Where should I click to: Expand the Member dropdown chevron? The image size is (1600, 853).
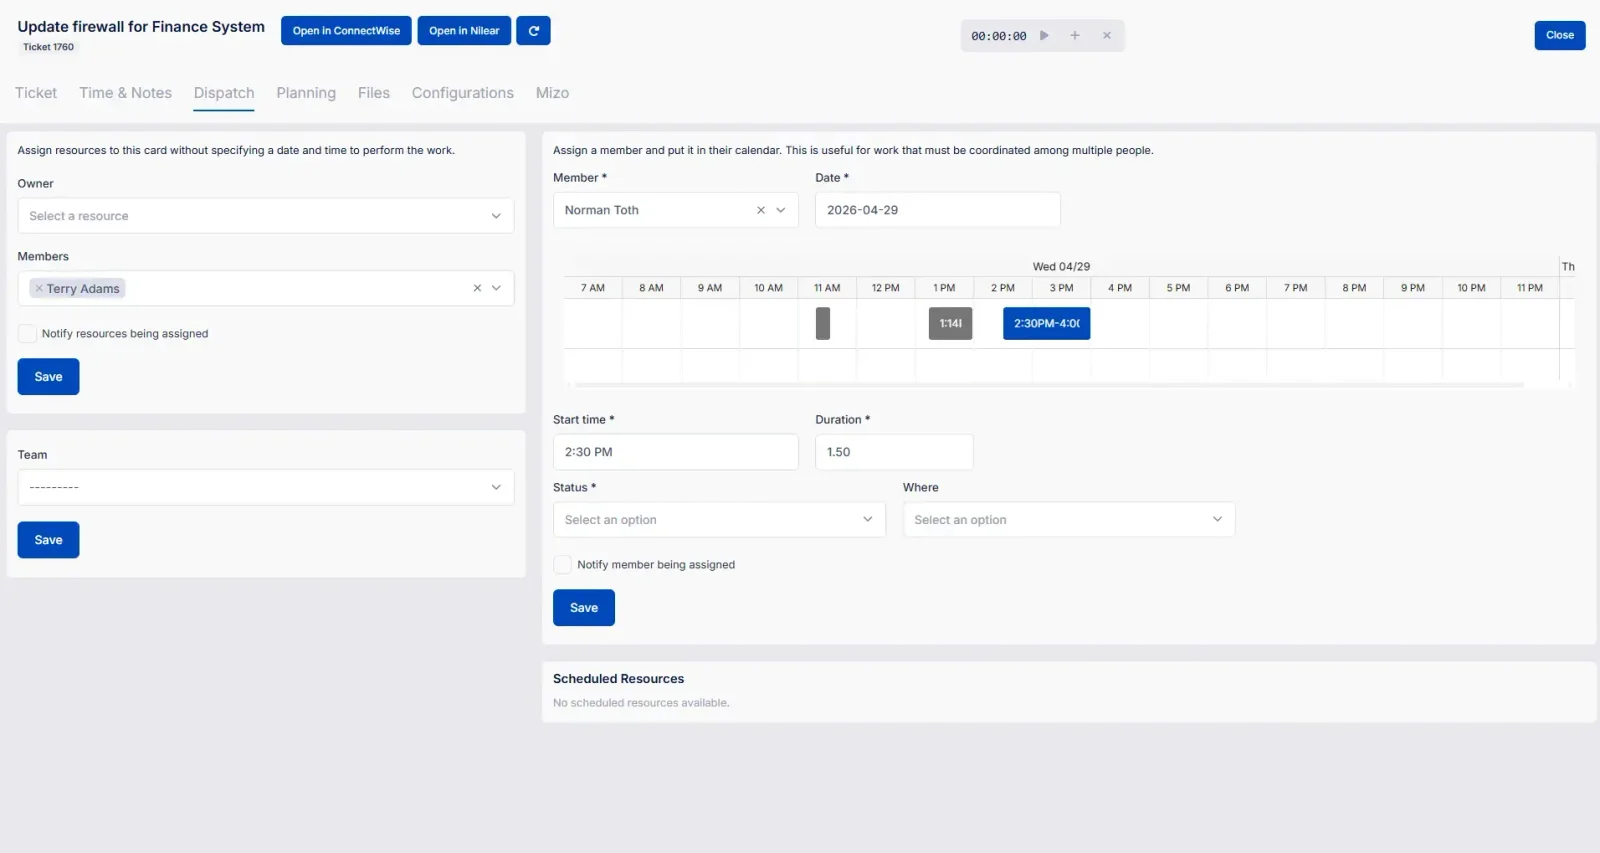(781, 211)
